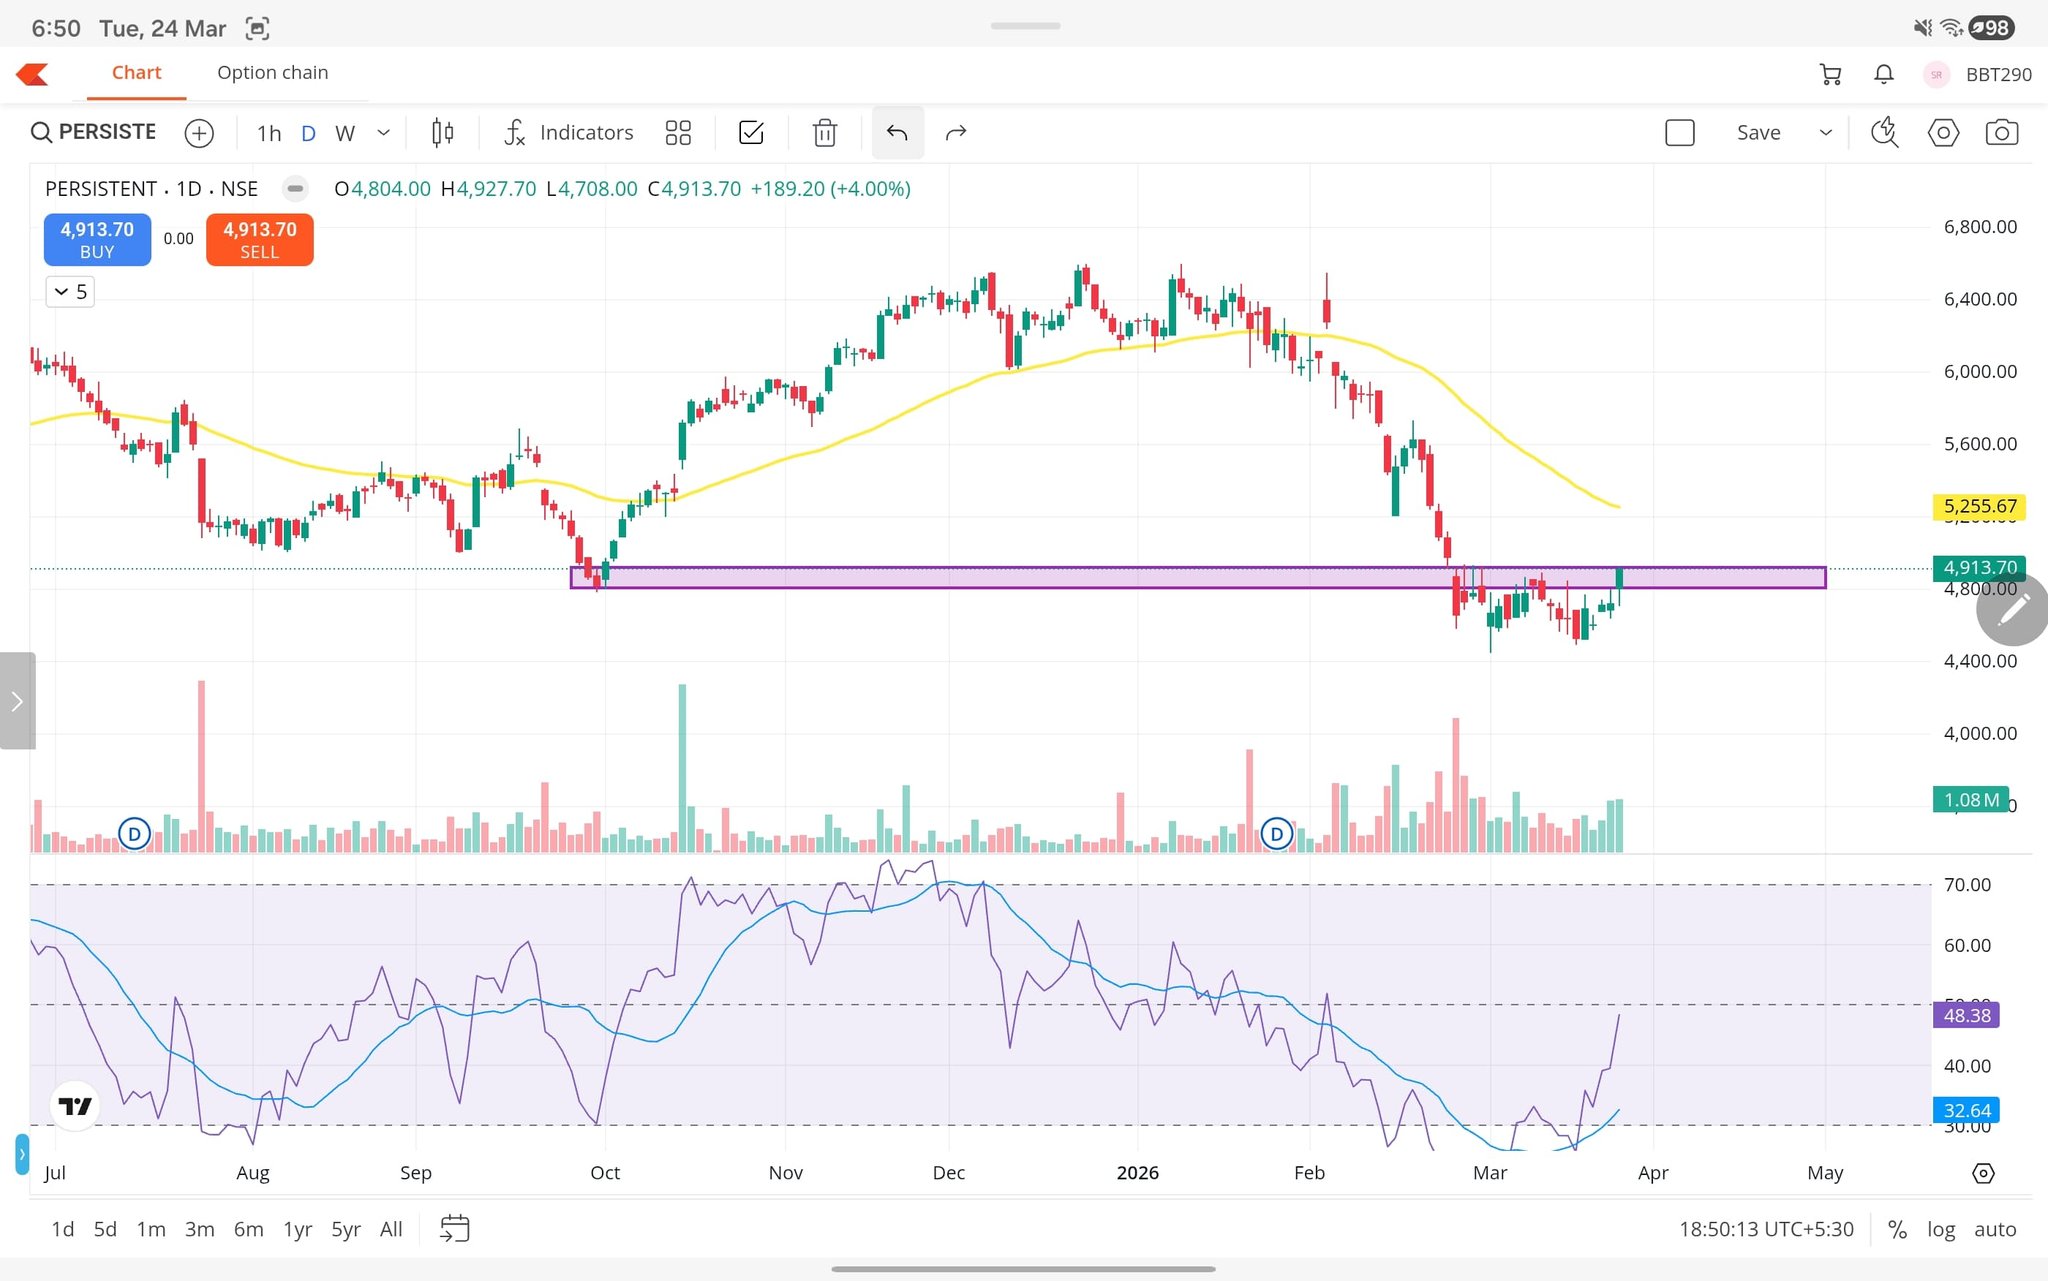Screen dimensions: 2048x1281
Task: Toggle log scale on price axis
Action: point(1940,1229)
